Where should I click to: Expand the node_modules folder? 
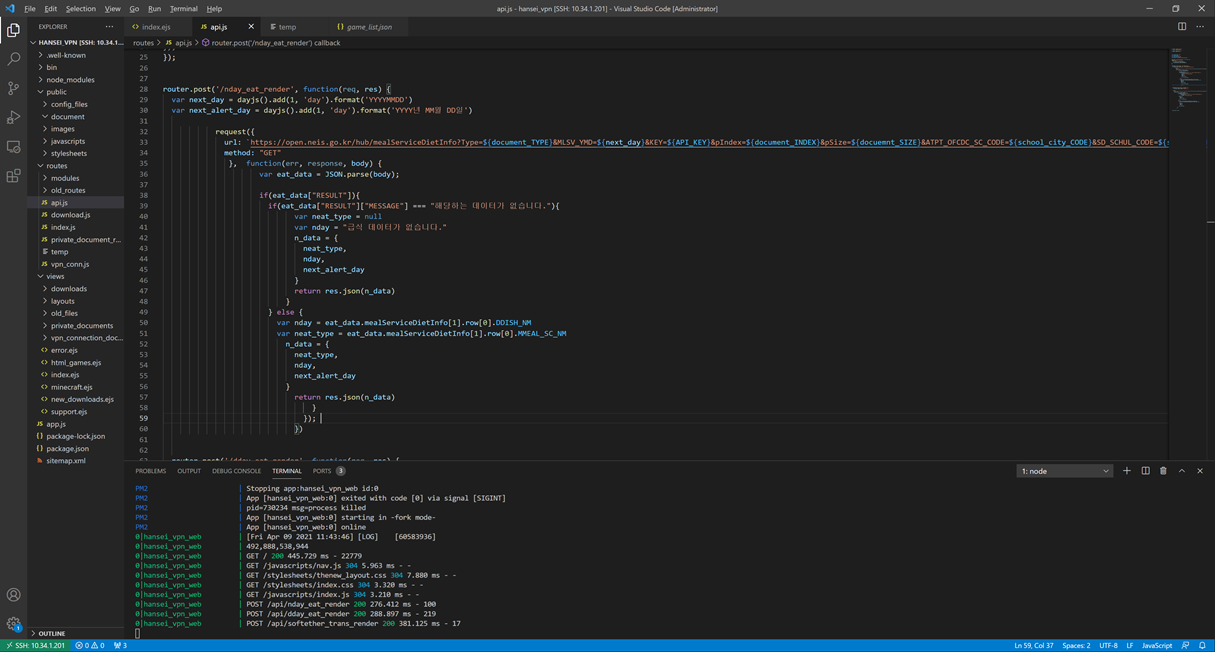(x=70, y=80)
